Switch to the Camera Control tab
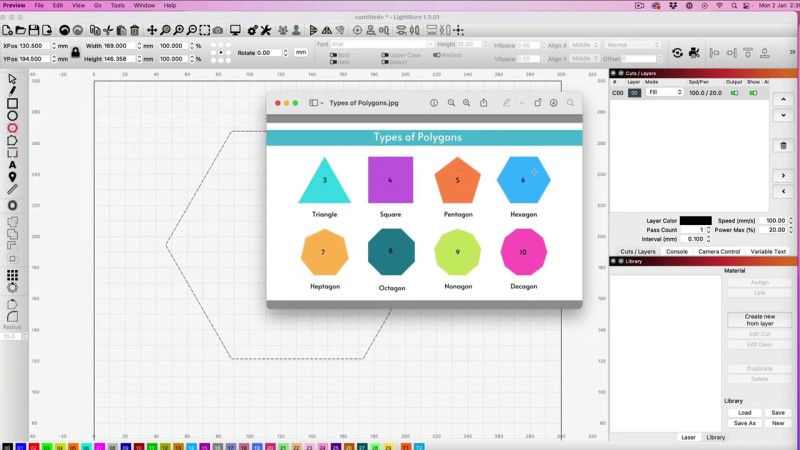Image resolution: width=800 pixels, height=450 pixels. (718, 251)
